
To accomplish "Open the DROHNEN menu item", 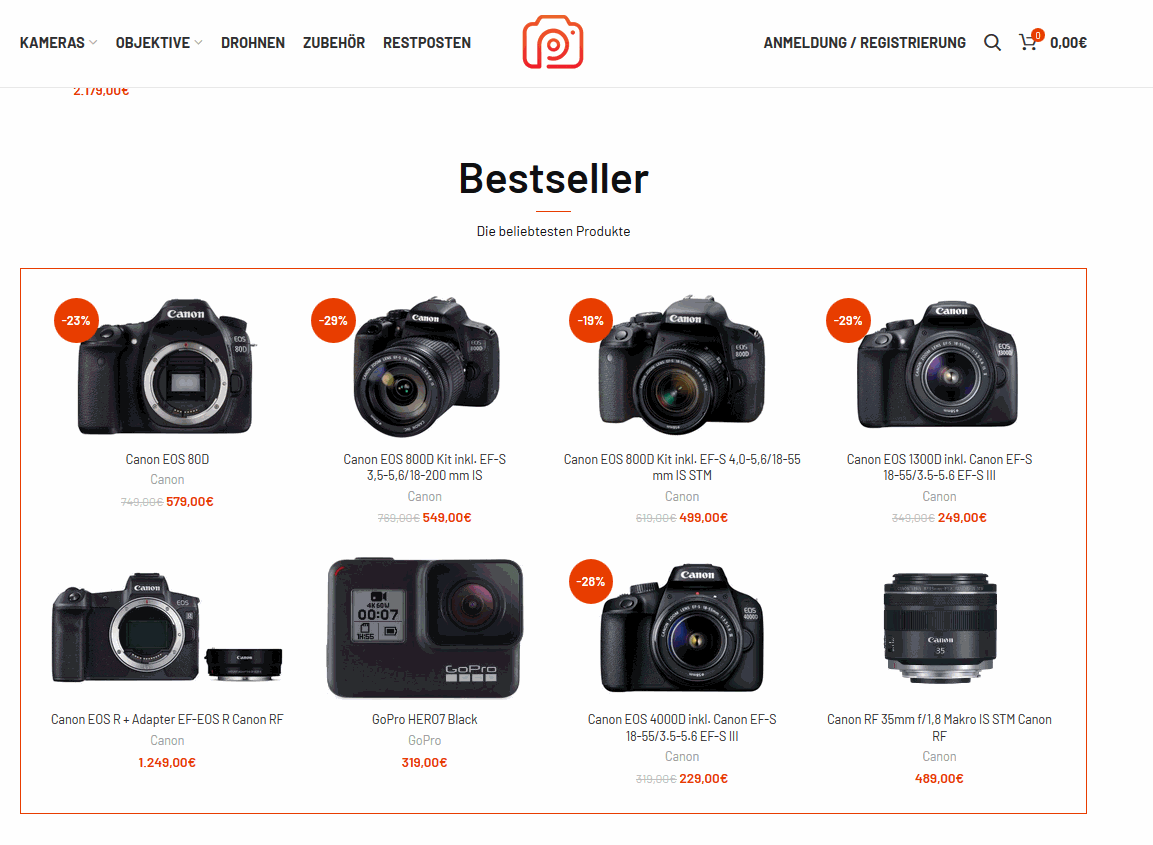I will [x=253, y=43].
